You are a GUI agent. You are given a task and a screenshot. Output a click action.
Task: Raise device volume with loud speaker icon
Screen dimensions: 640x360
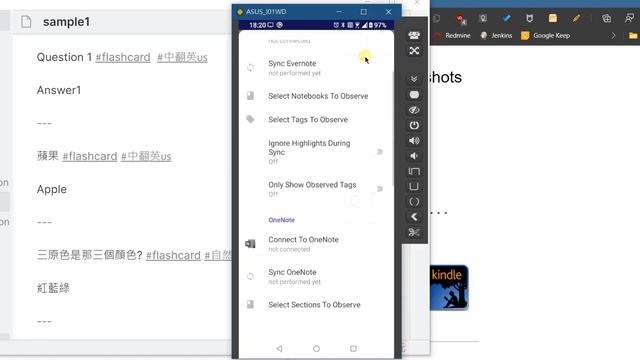click(x=414, y=141)
